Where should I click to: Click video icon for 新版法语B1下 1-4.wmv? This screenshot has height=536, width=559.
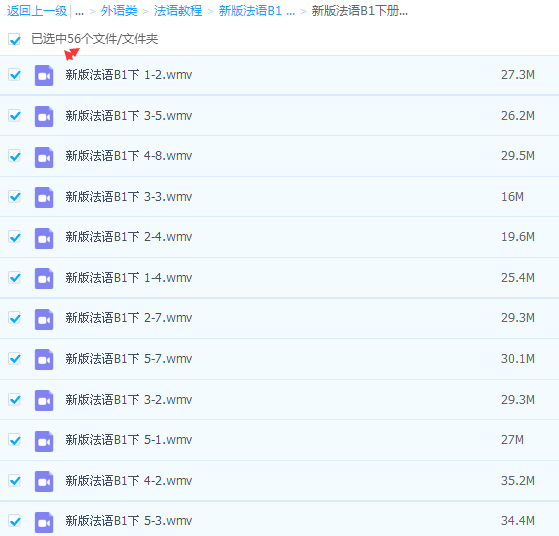[x=44, y=278]
